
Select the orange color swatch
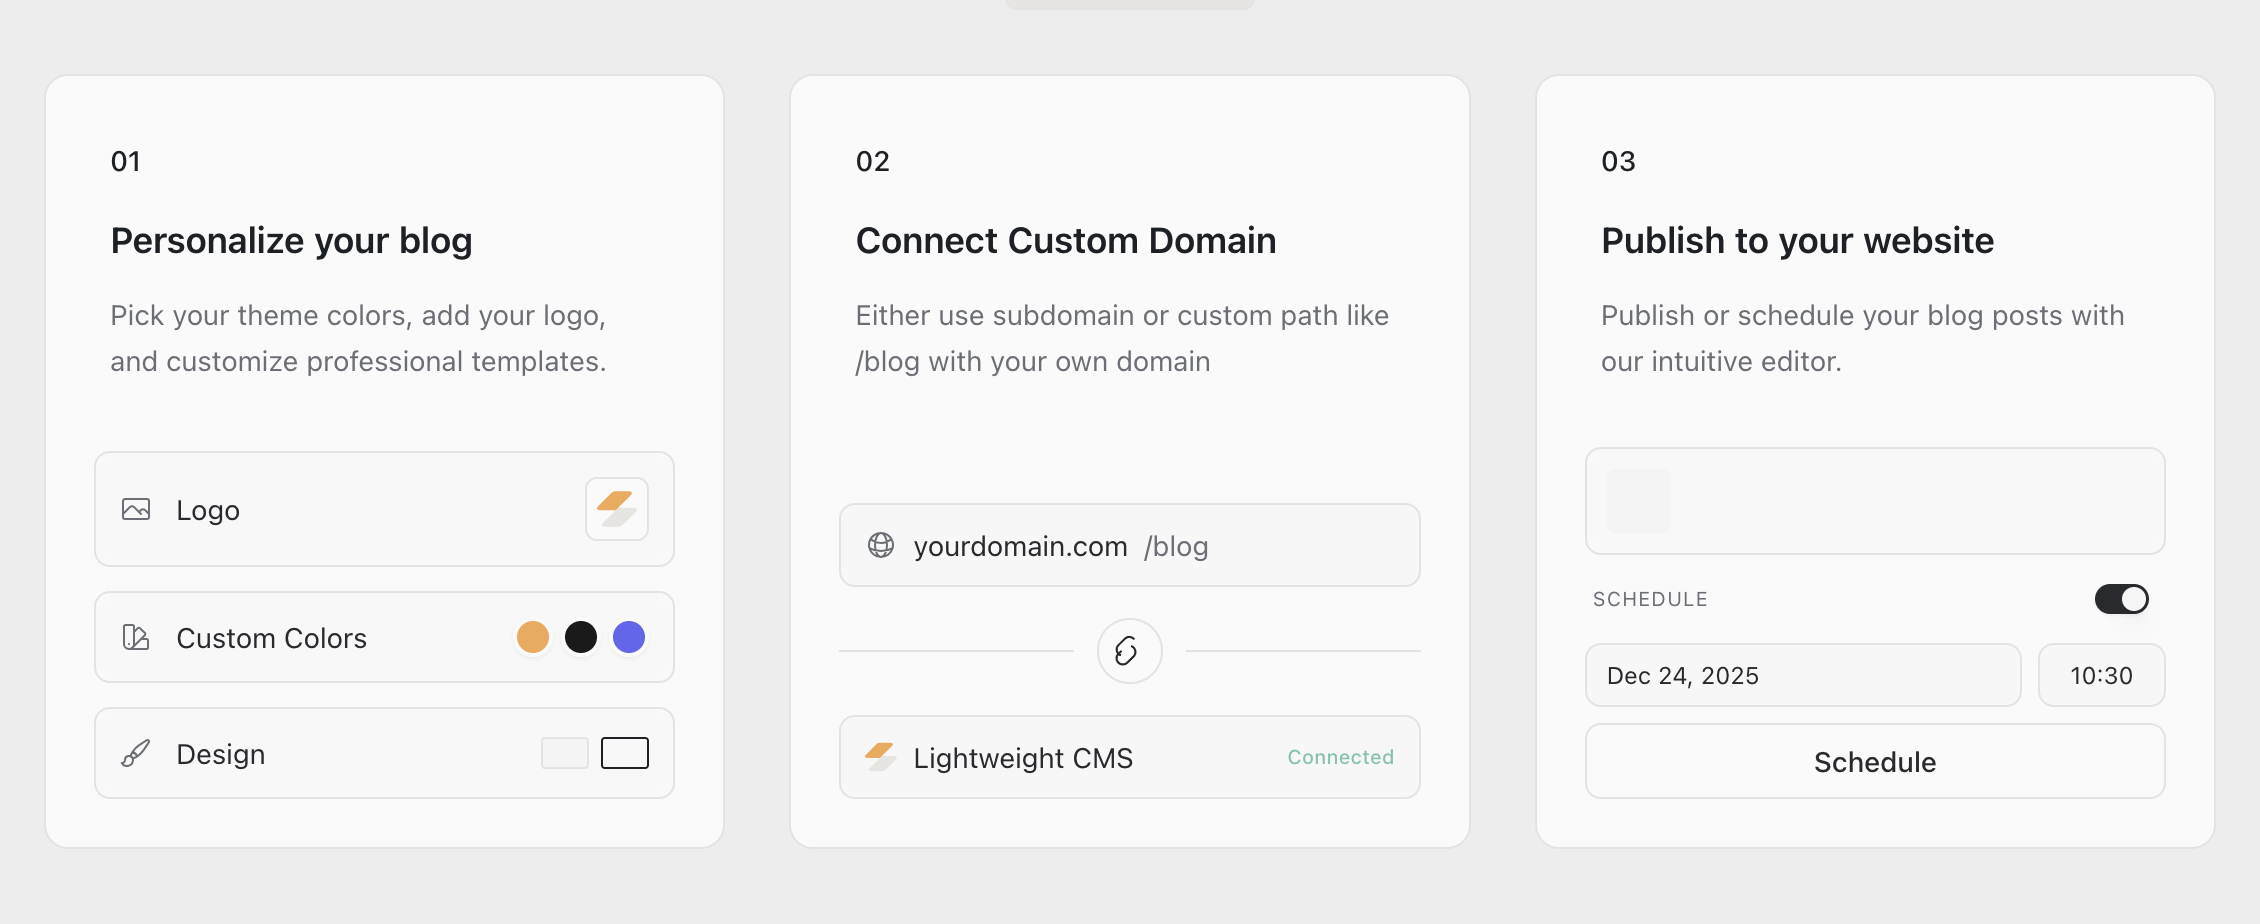coord(533,637)
